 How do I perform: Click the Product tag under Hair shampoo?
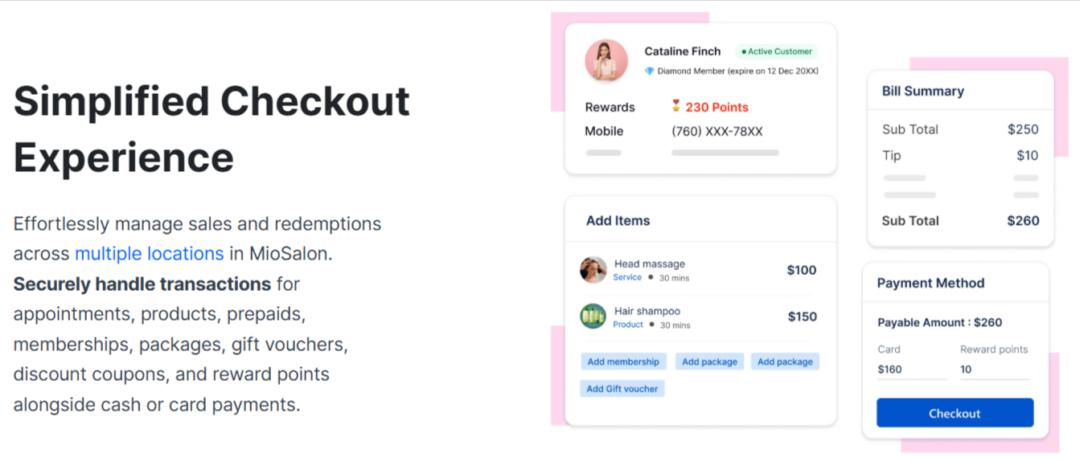tap(628, 325)
